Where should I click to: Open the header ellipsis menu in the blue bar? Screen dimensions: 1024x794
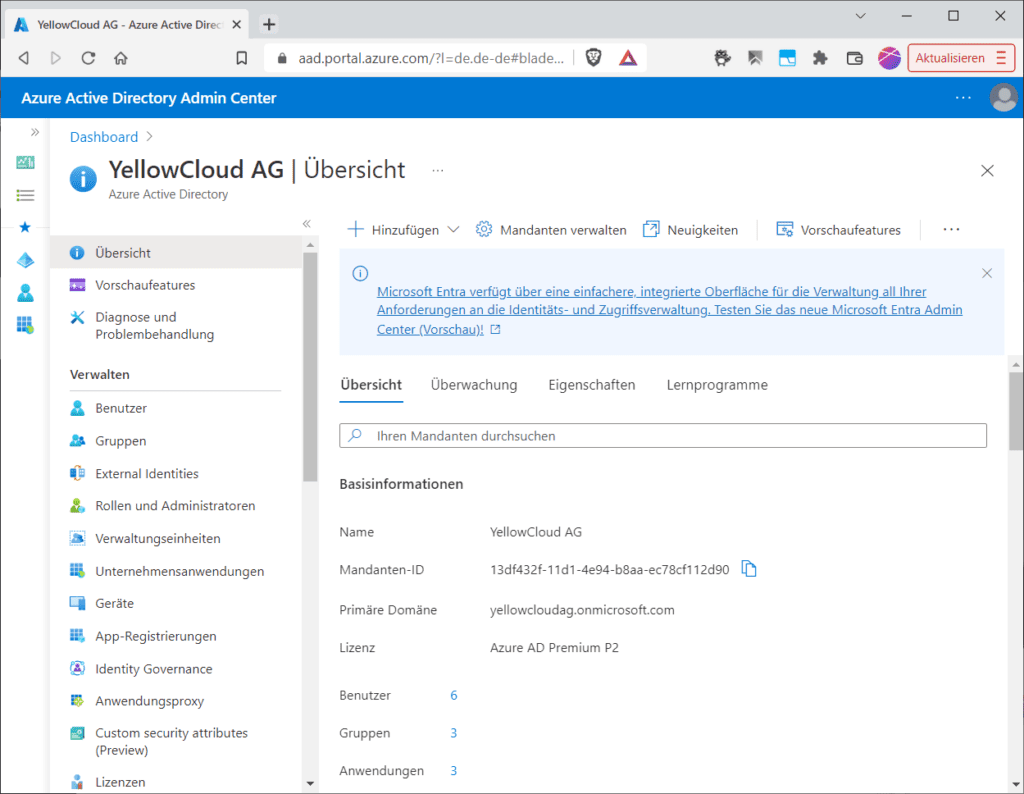pos(963,98)
